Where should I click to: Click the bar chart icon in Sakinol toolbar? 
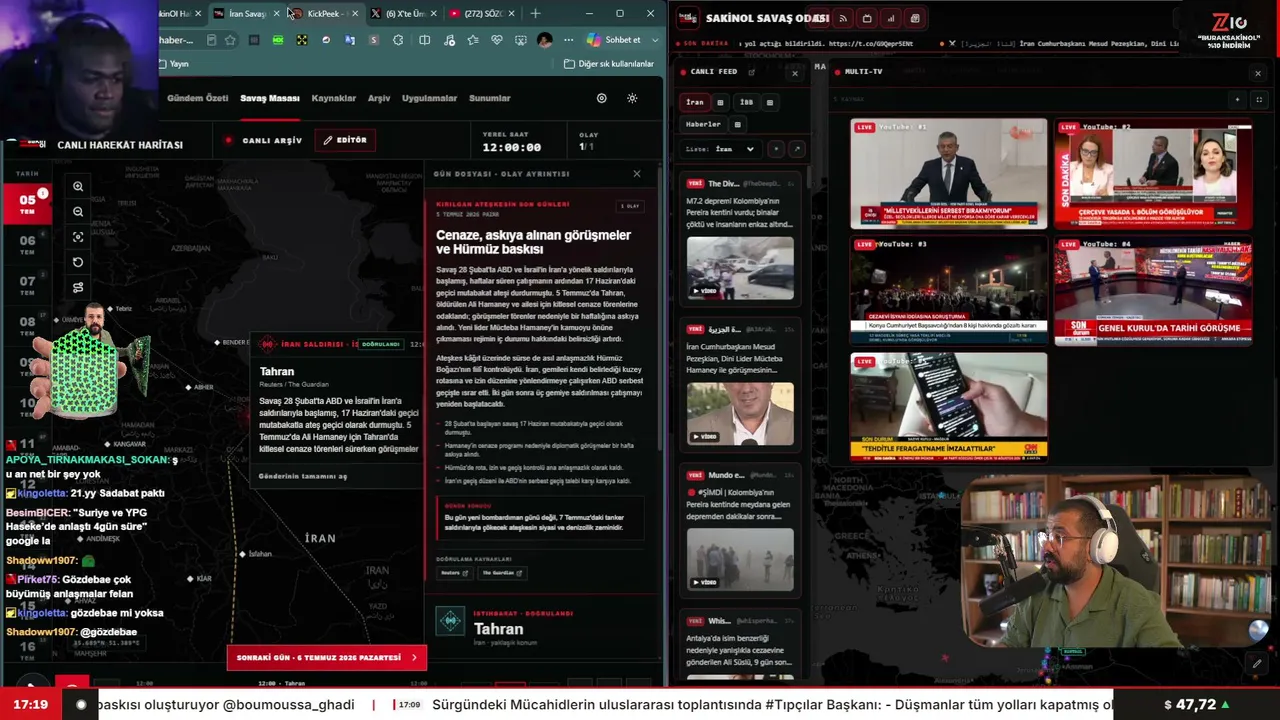point(891,18)
